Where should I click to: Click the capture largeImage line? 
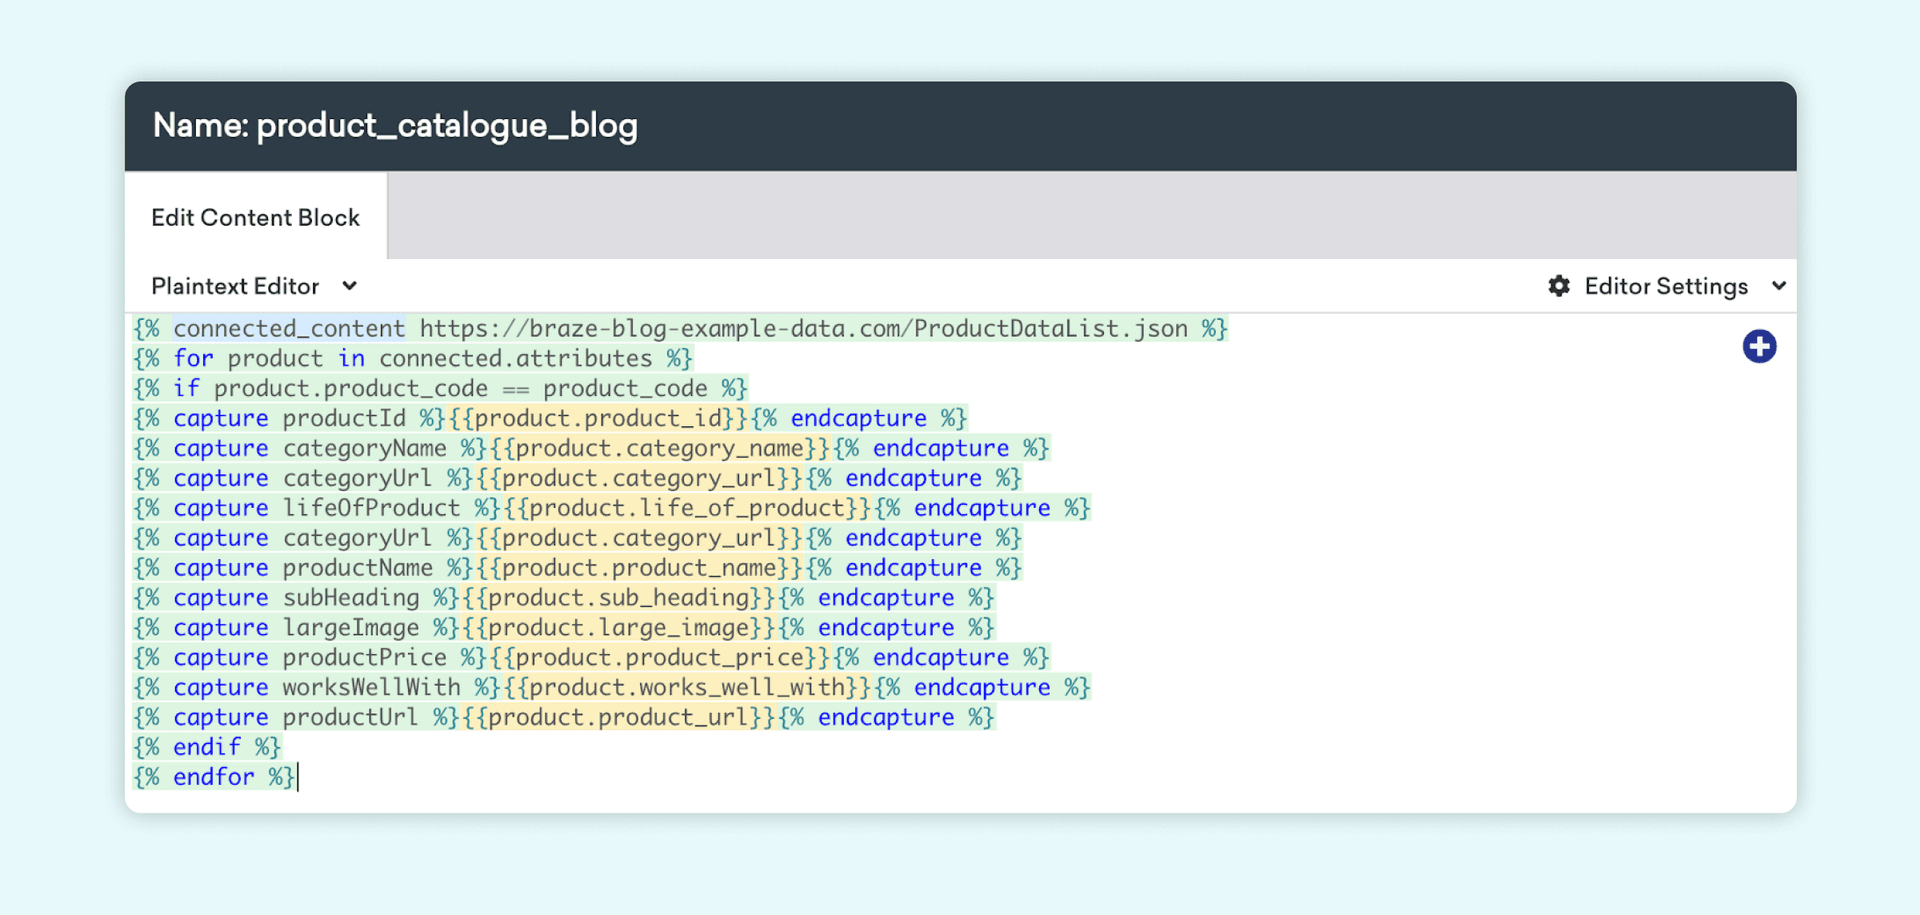563,629
